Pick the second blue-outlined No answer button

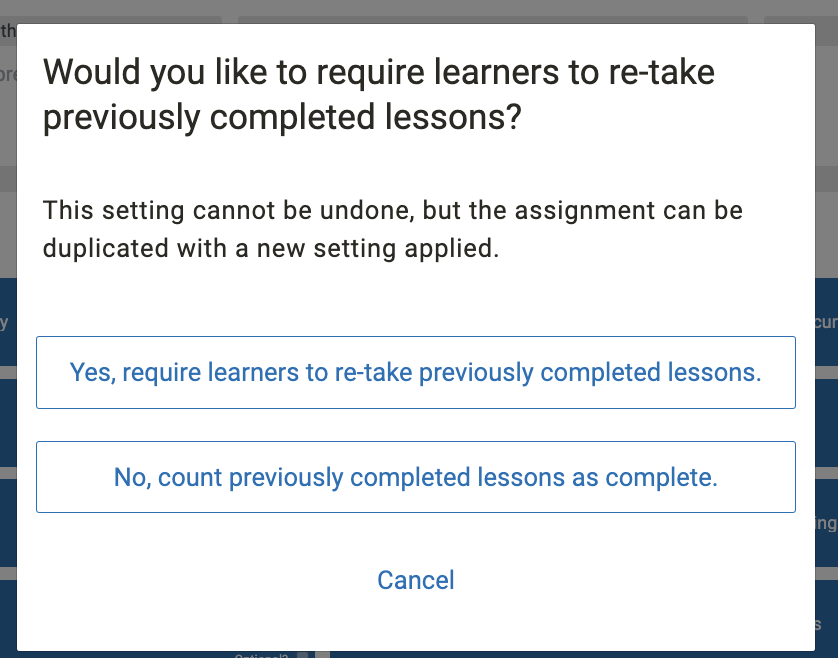click(x=416, y=477)
